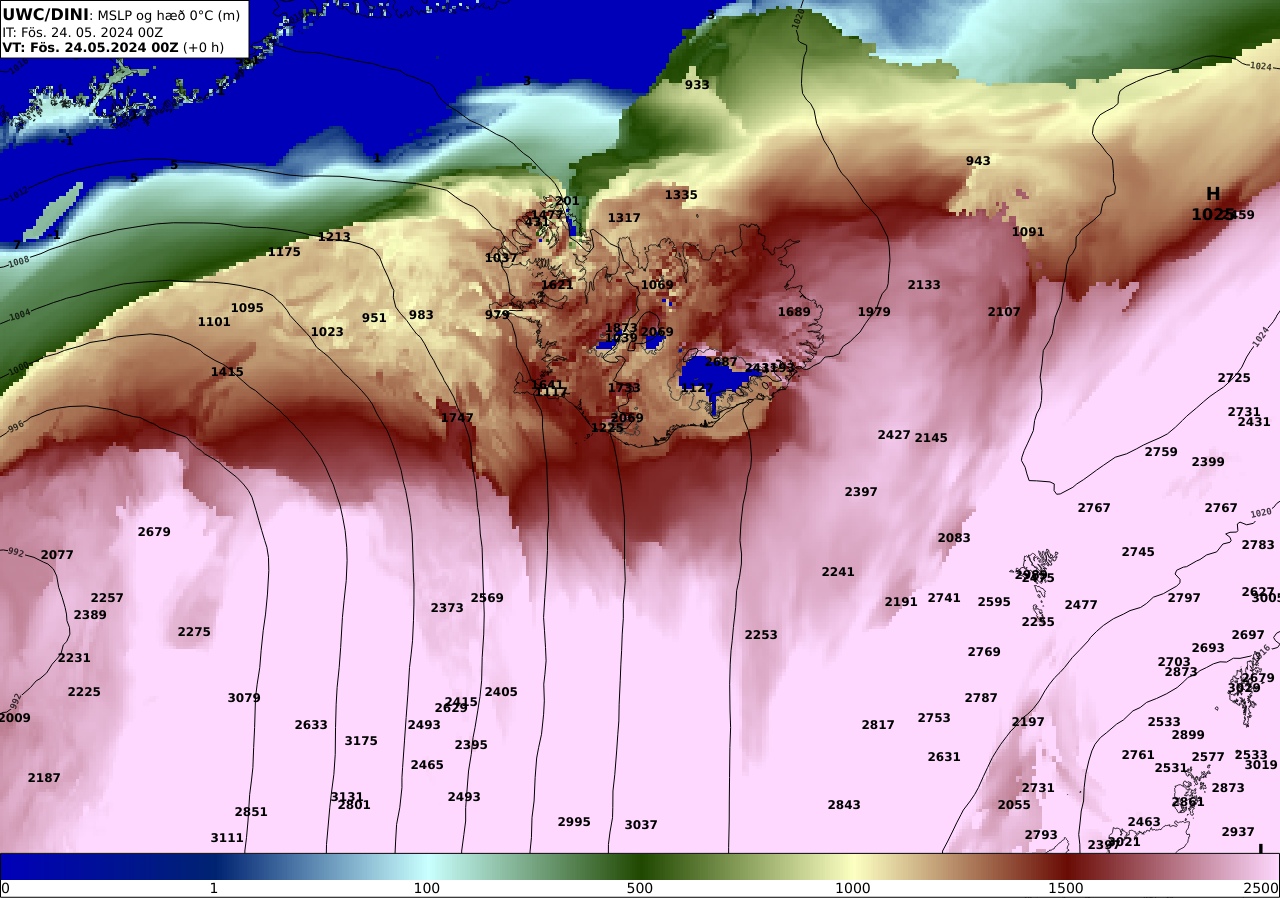Viewport: 1280px width, 898px height.
Task: Click the IT: Fös. 24. 05. 2024 00Z line
Action: coord(82,32)
